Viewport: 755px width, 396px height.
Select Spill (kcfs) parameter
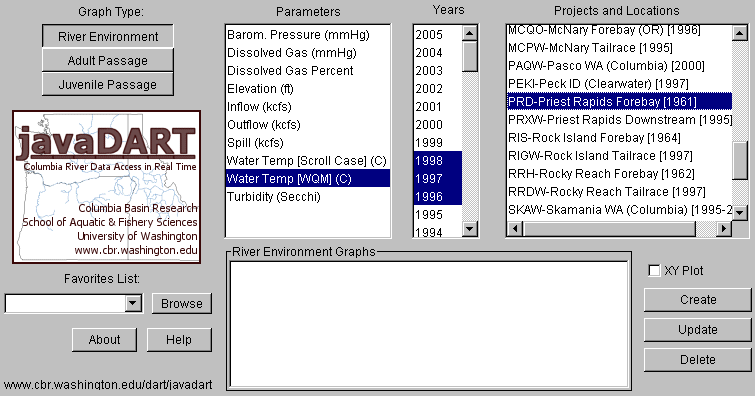pyautogui.click(x=308, y=143)
